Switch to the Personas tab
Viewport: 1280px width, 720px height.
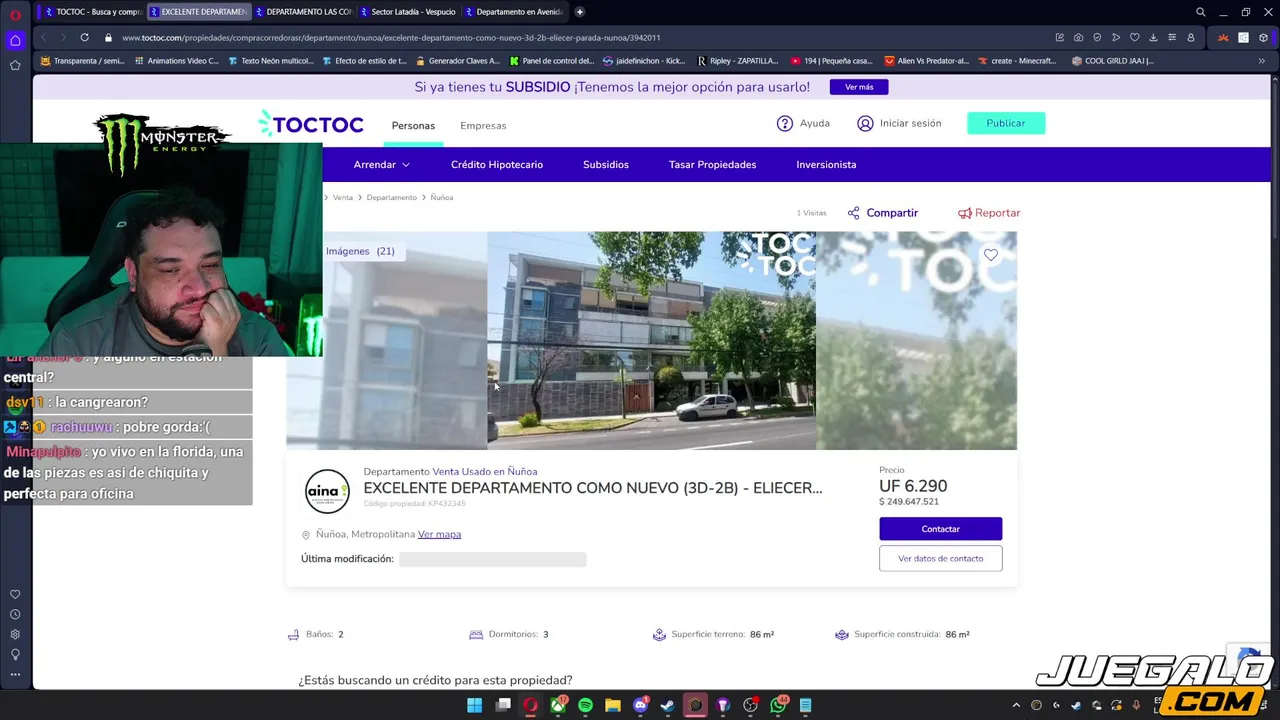point(413,126)
